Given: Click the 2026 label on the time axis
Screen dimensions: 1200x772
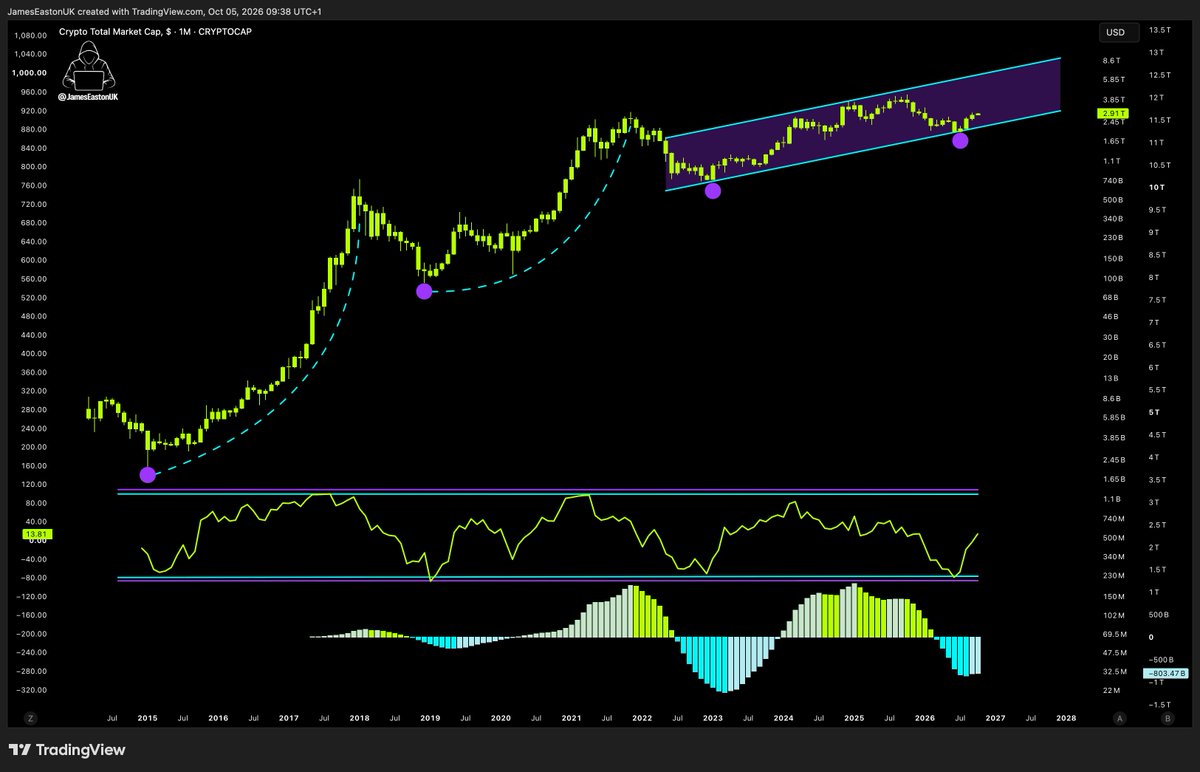Looking at the screenshot, I should [925, 718].
